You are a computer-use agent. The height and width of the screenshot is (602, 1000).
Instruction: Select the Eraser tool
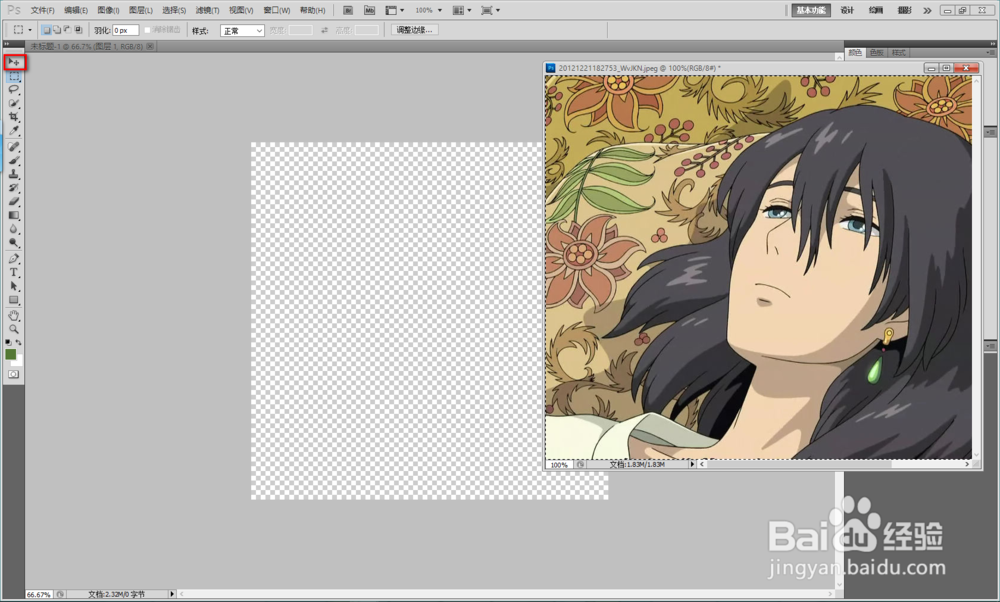point(14,202)
